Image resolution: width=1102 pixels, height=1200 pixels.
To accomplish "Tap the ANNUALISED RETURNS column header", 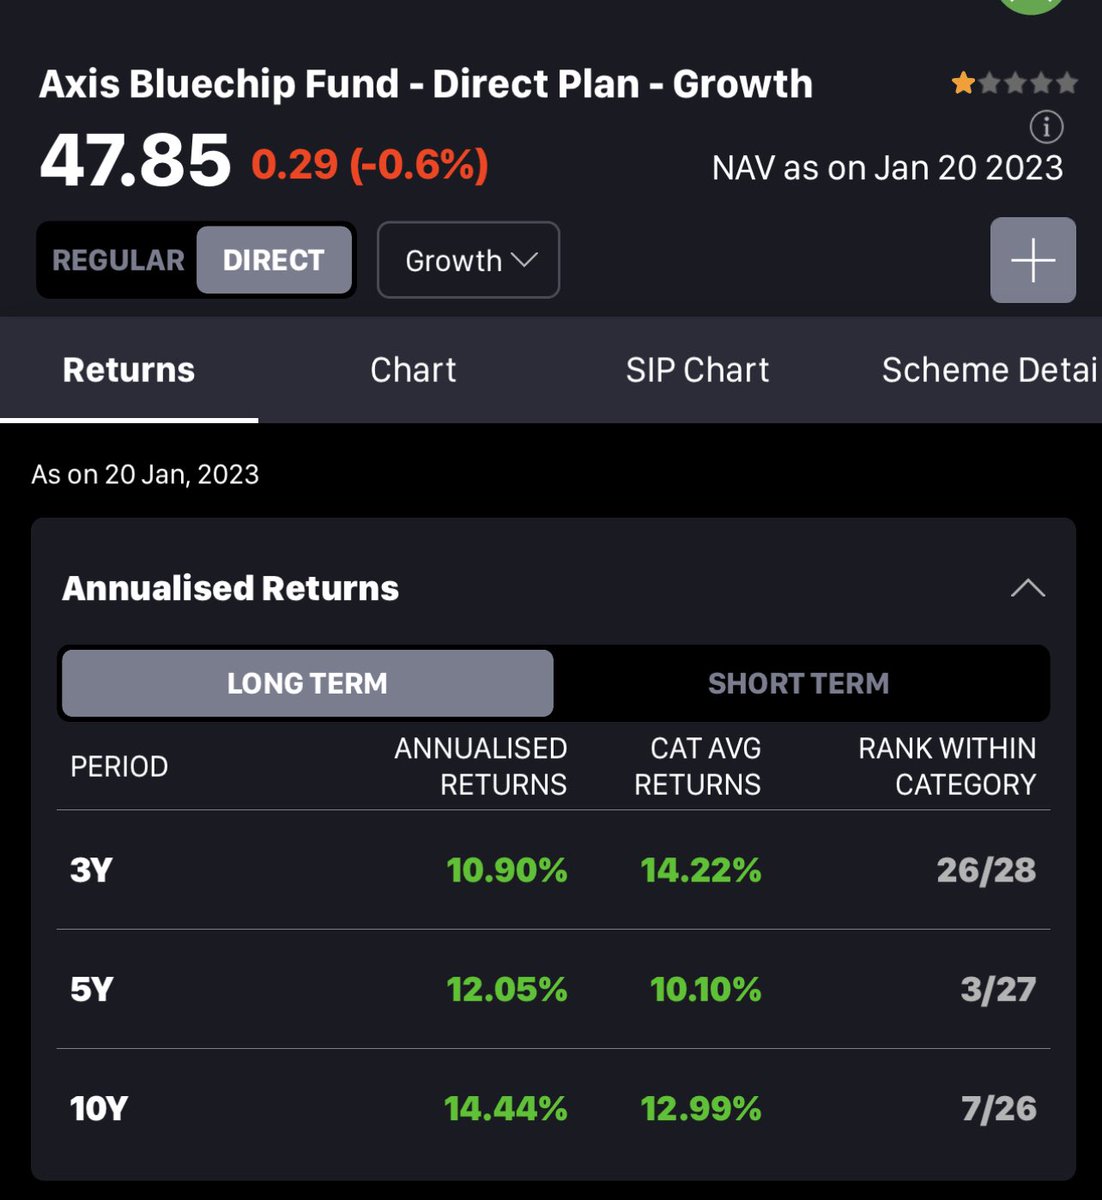I will (x=480, y=766).
